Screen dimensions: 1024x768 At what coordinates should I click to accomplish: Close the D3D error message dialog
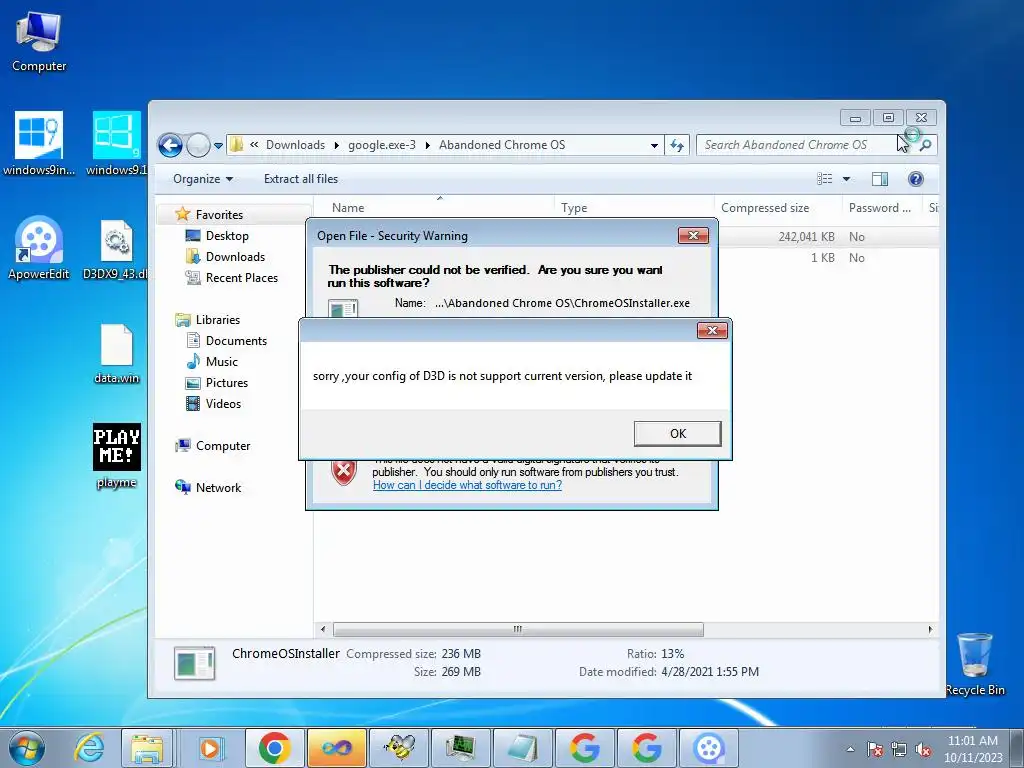[712, 330]
